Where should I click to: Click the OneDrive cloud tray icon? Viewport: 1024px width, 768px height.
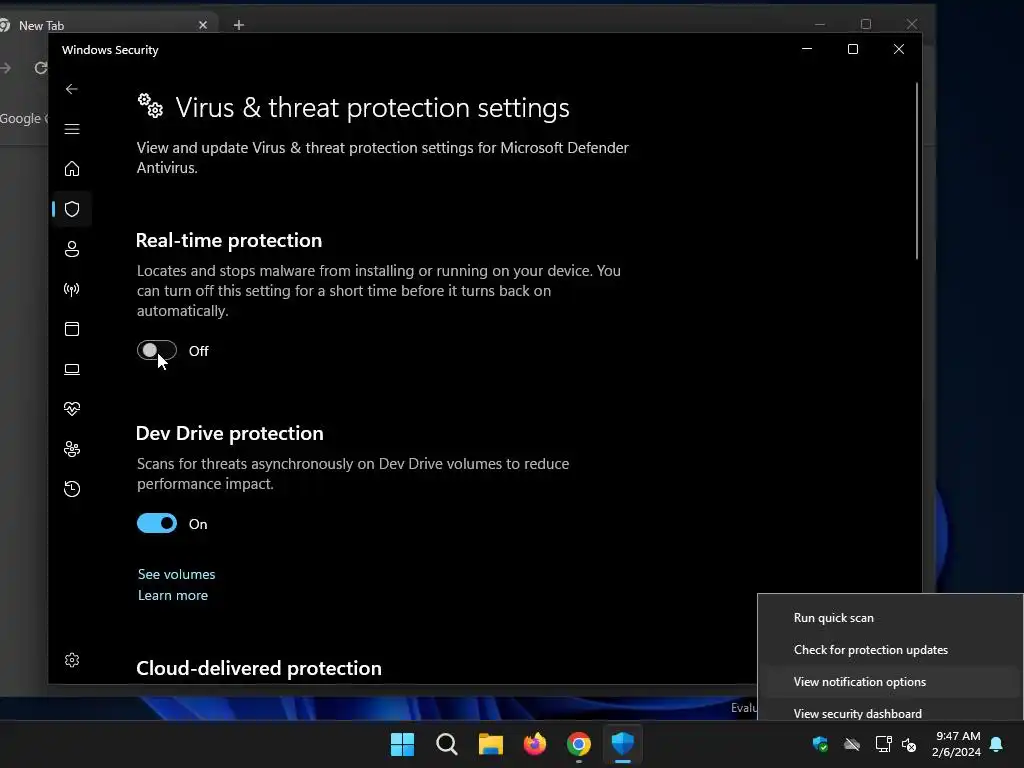852,744
